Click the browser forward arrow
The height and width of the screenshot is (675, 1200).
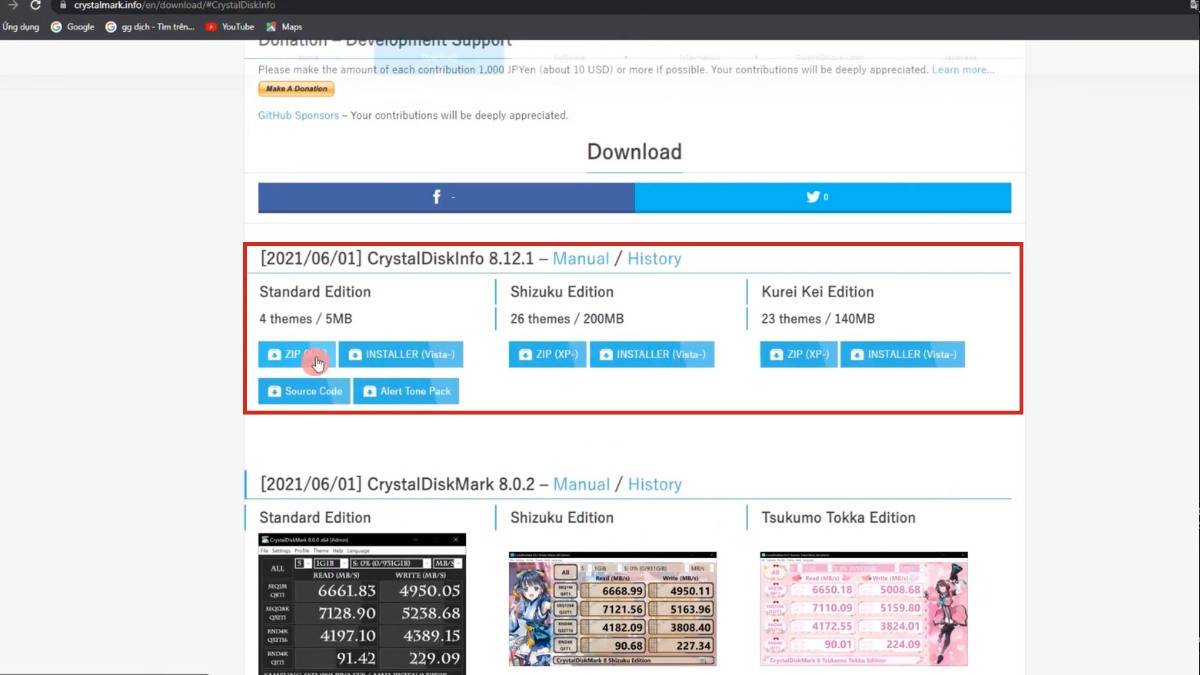coord(13,5)
